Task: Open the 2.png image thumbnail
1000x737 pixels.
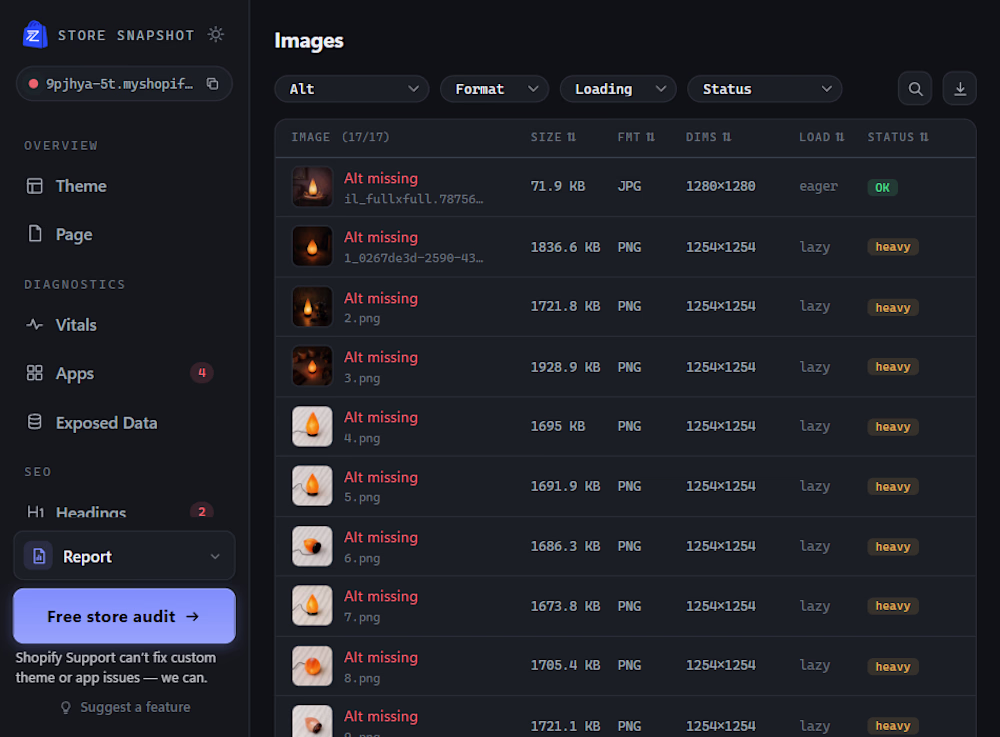Action: 312,306
